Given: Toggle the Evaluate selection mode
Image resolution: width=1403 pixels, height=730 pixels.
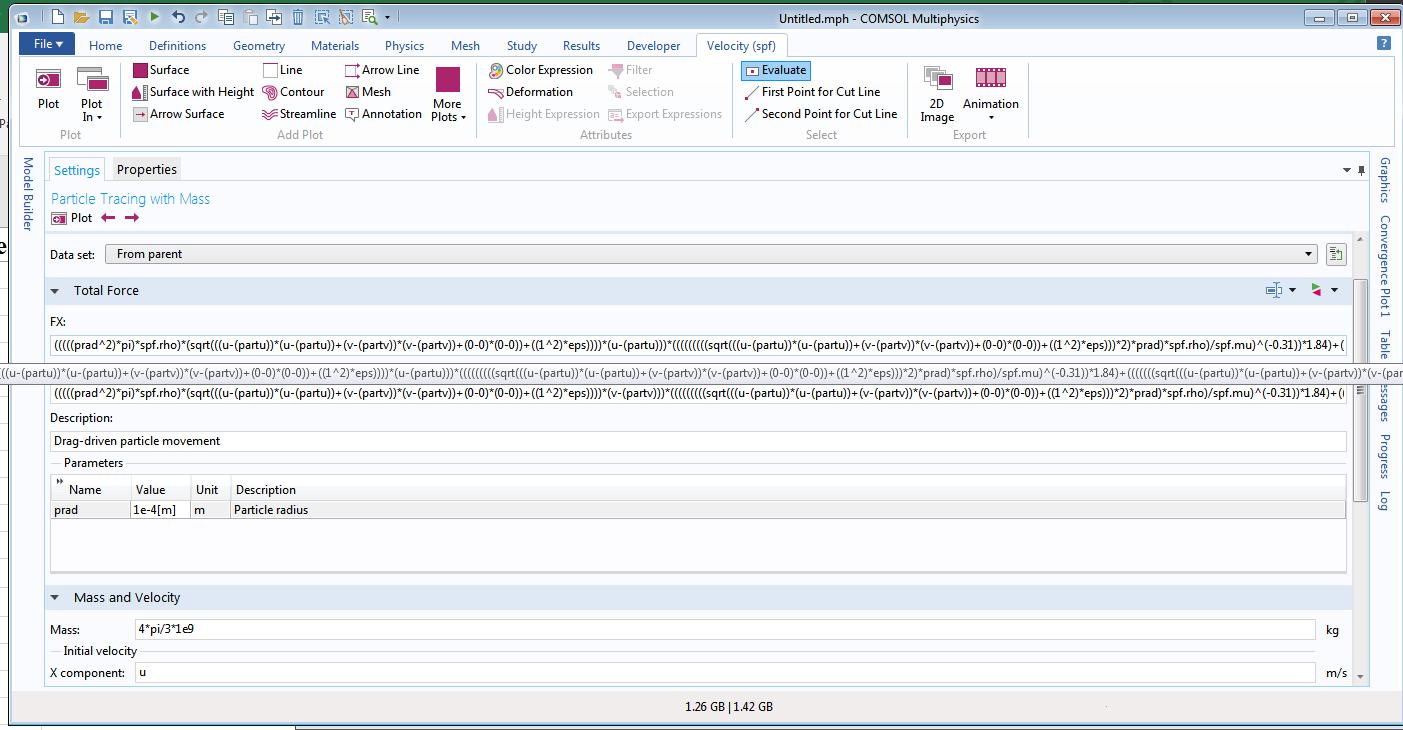Looking at the screenshot, I should pyautogui.click(x=775, y=70).
